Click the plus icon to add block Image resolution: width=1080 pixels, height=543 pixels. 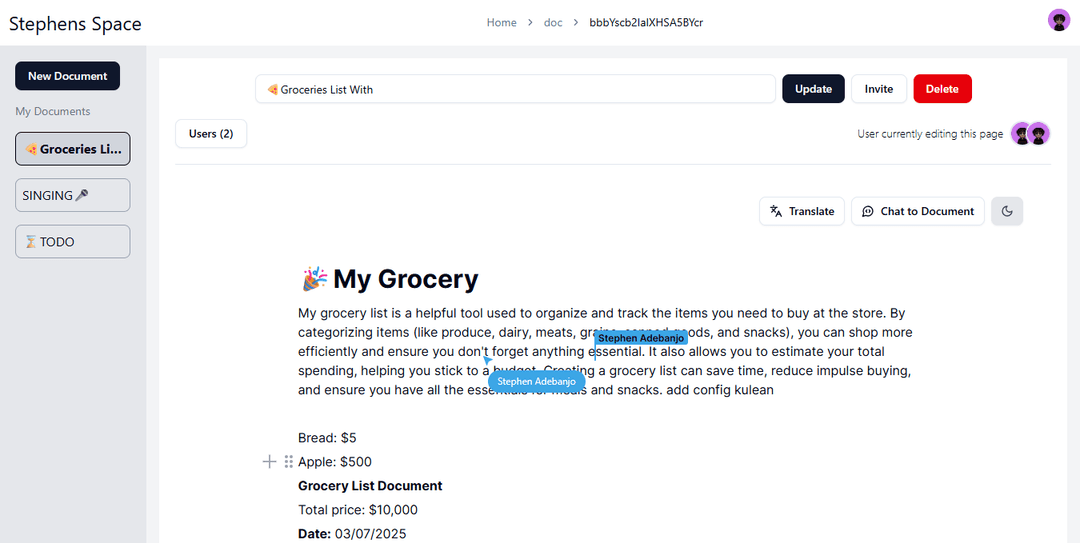[269, 461]
